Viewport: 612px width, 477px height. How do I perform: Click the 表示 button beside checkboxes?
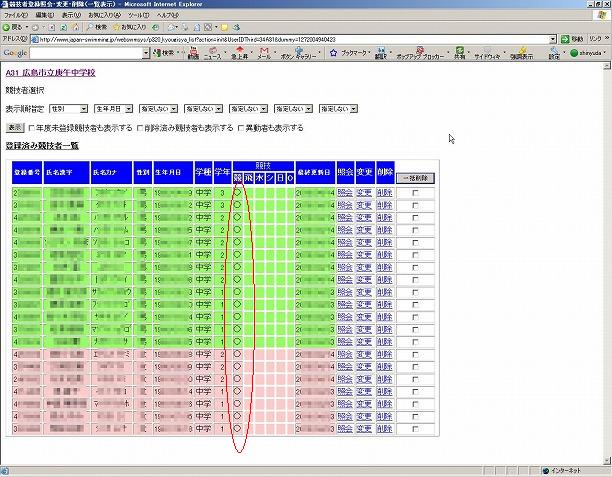click(x=15, y=128)
